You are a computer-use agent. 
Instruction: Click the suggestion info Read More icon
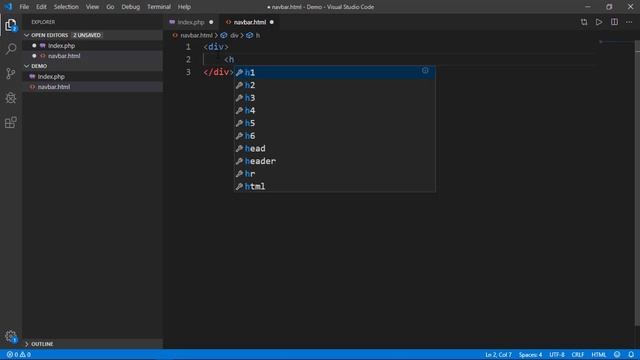click(425, 71)
